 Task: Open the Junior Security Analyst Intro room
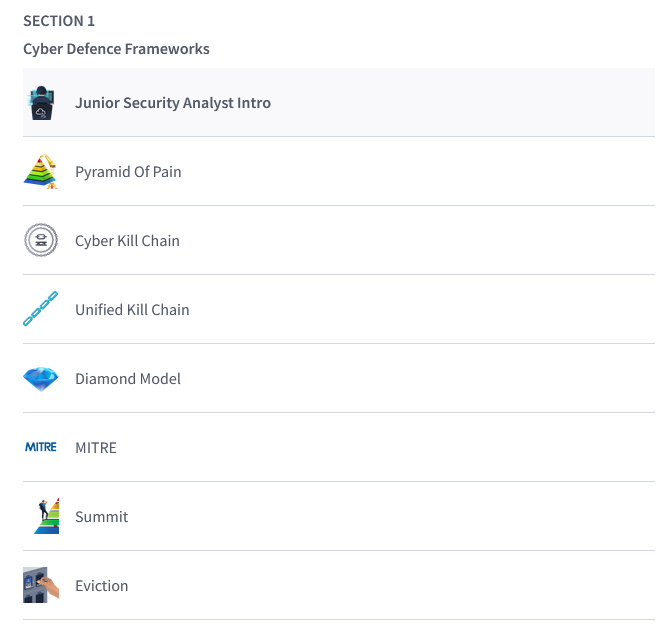[173, 103]
